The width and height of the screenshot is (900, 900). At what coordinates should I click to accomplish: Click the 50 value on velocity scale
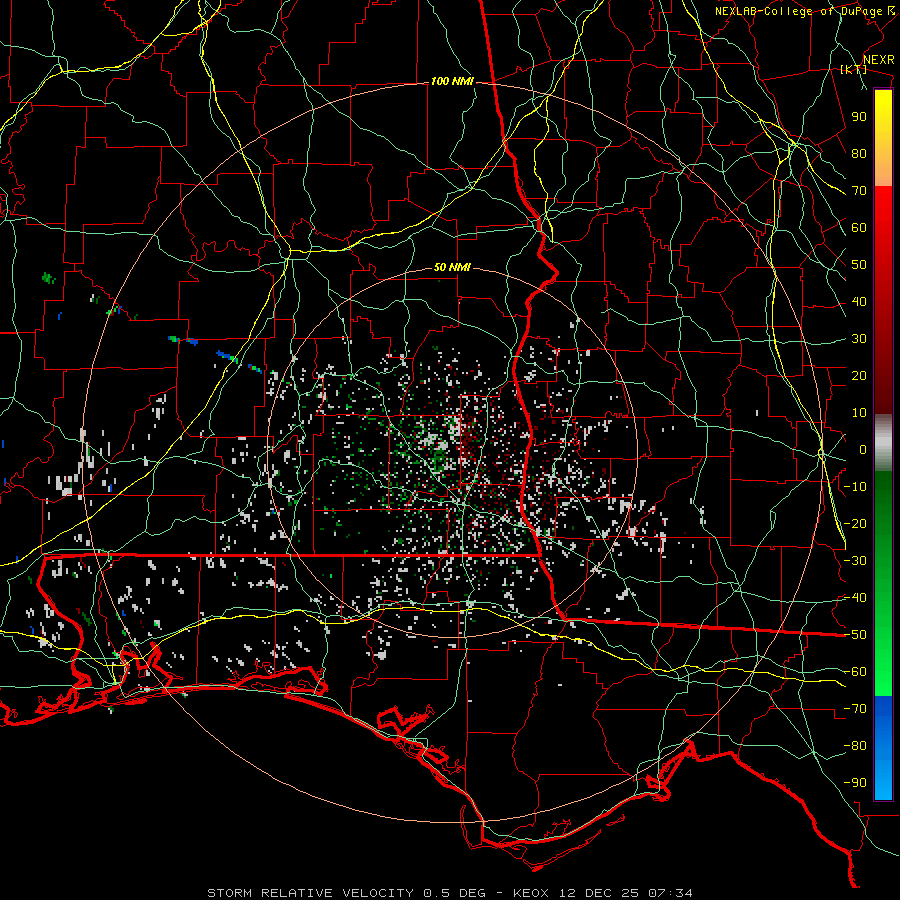click(859, 265)
